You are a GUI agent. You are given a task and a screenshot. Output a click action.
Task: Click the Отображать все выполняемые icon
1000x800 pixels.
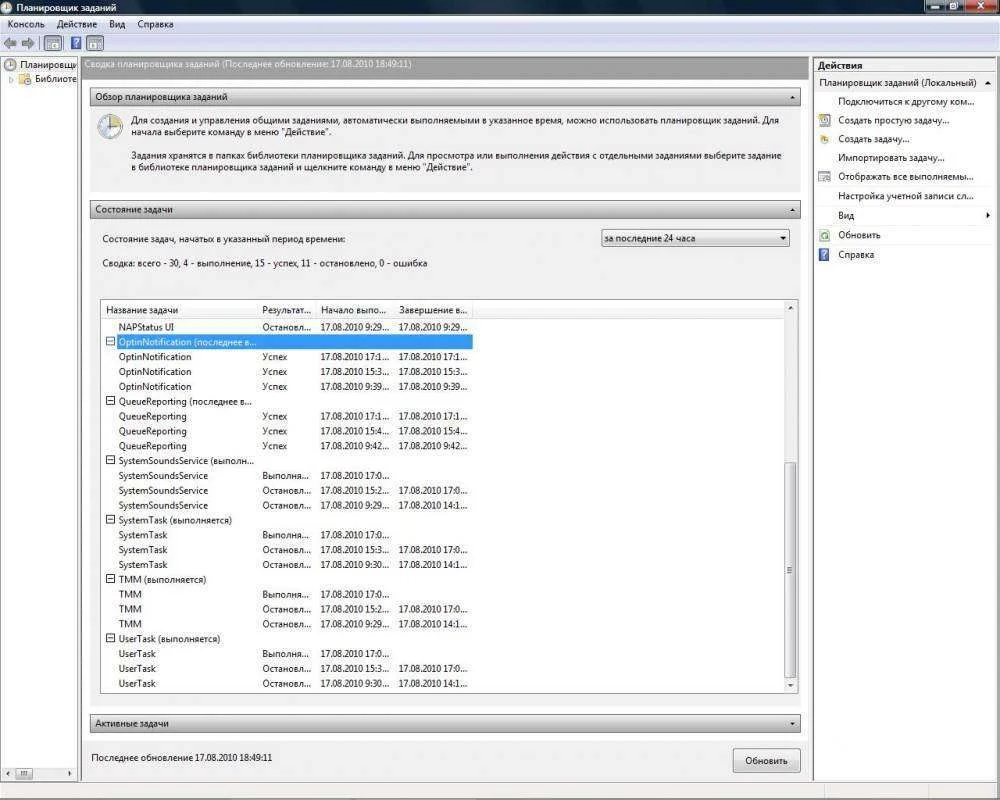(x=825, y=177)
